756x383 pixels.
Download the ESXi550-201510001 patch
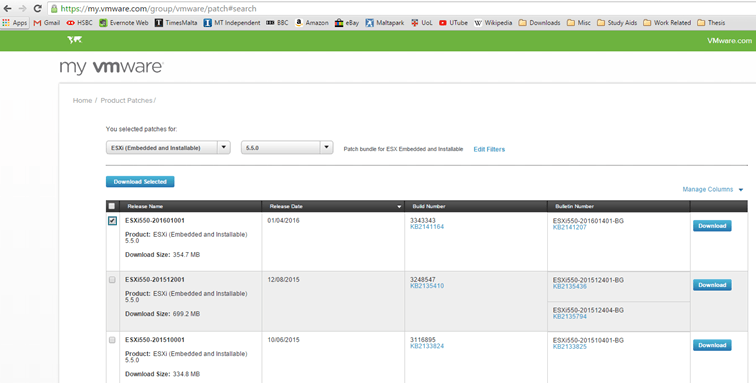(712, 345)
